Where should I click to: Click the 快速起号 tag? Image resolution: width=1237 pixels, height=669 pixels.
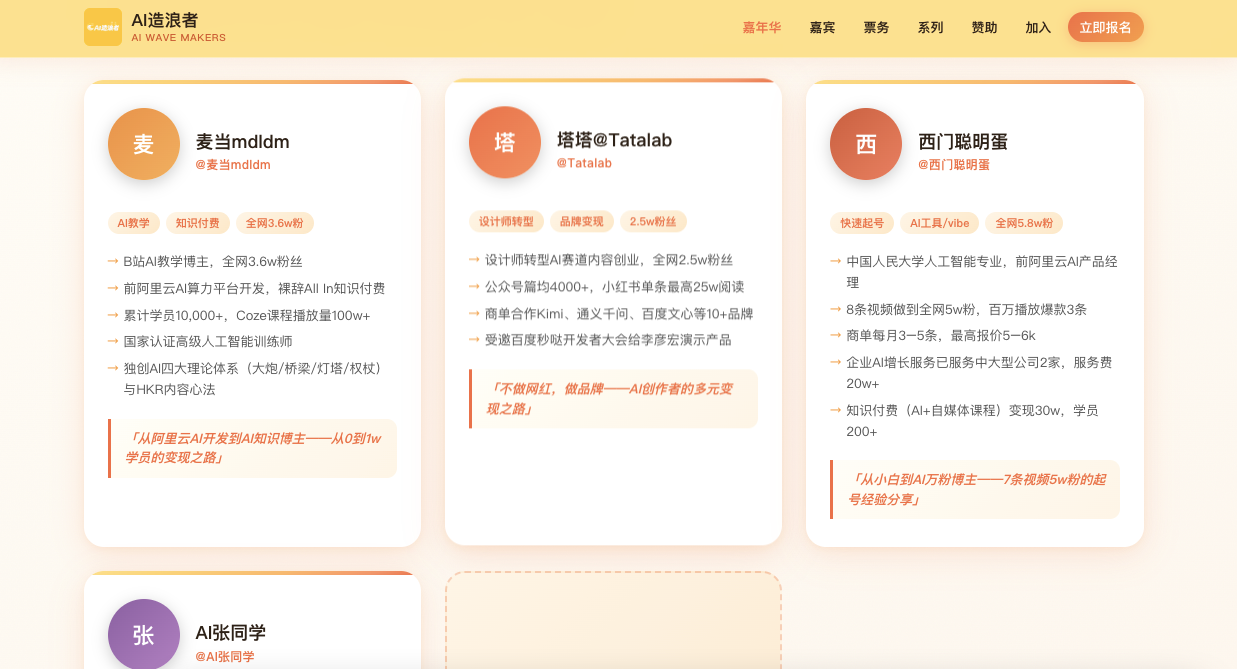point(862,223)
